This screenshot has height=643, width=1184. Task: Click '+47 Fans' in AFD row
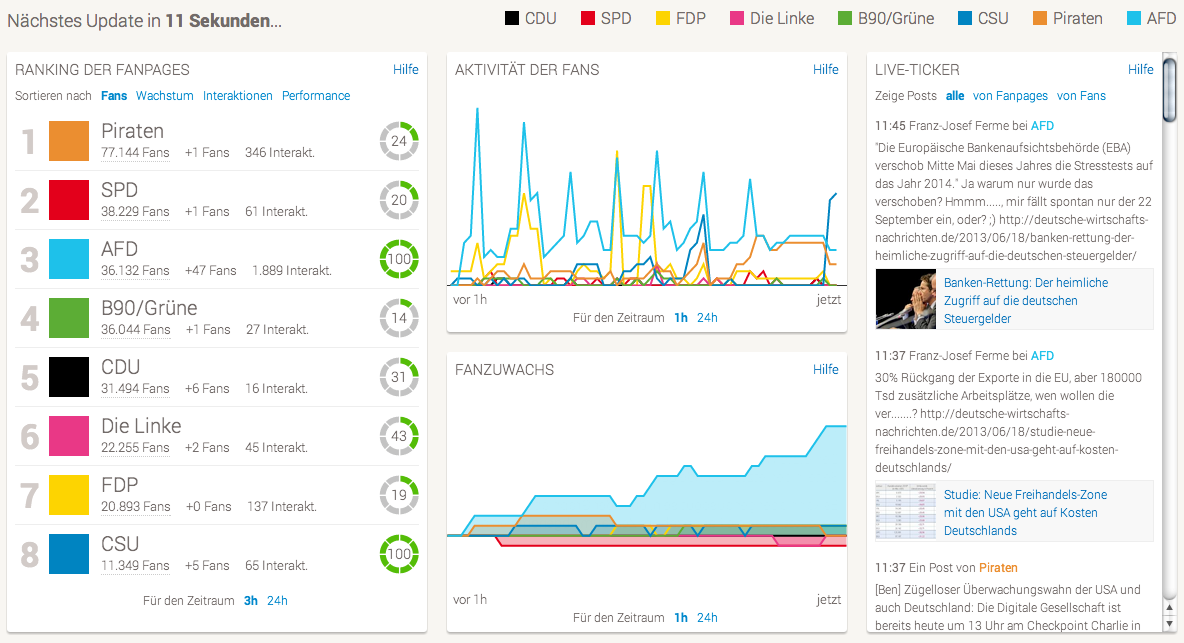(x=211, y=270)
